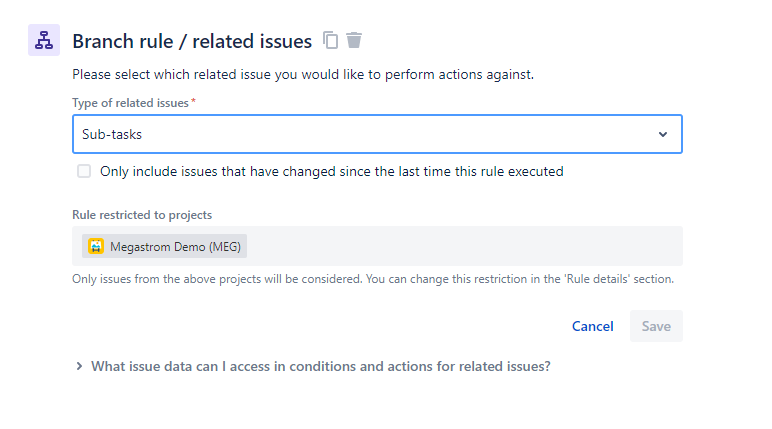Click the 'Branch rule / related issues' heading
Screen dimensions: 772x429
pyautogui.click(x=192, y=41)
